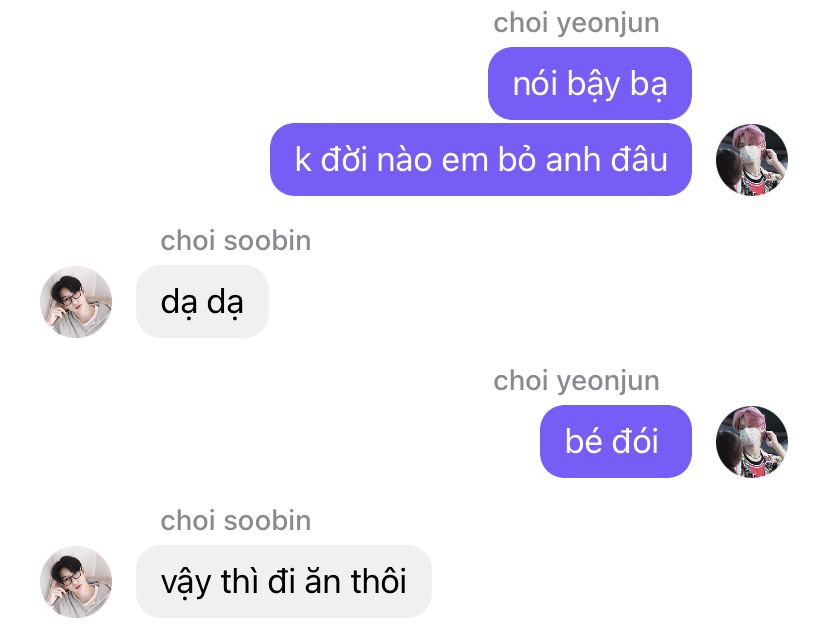
Task: Open yeonjun's avatar beside 'k đời nào em bỏ anh đâu'
Action: click(751, 159)
